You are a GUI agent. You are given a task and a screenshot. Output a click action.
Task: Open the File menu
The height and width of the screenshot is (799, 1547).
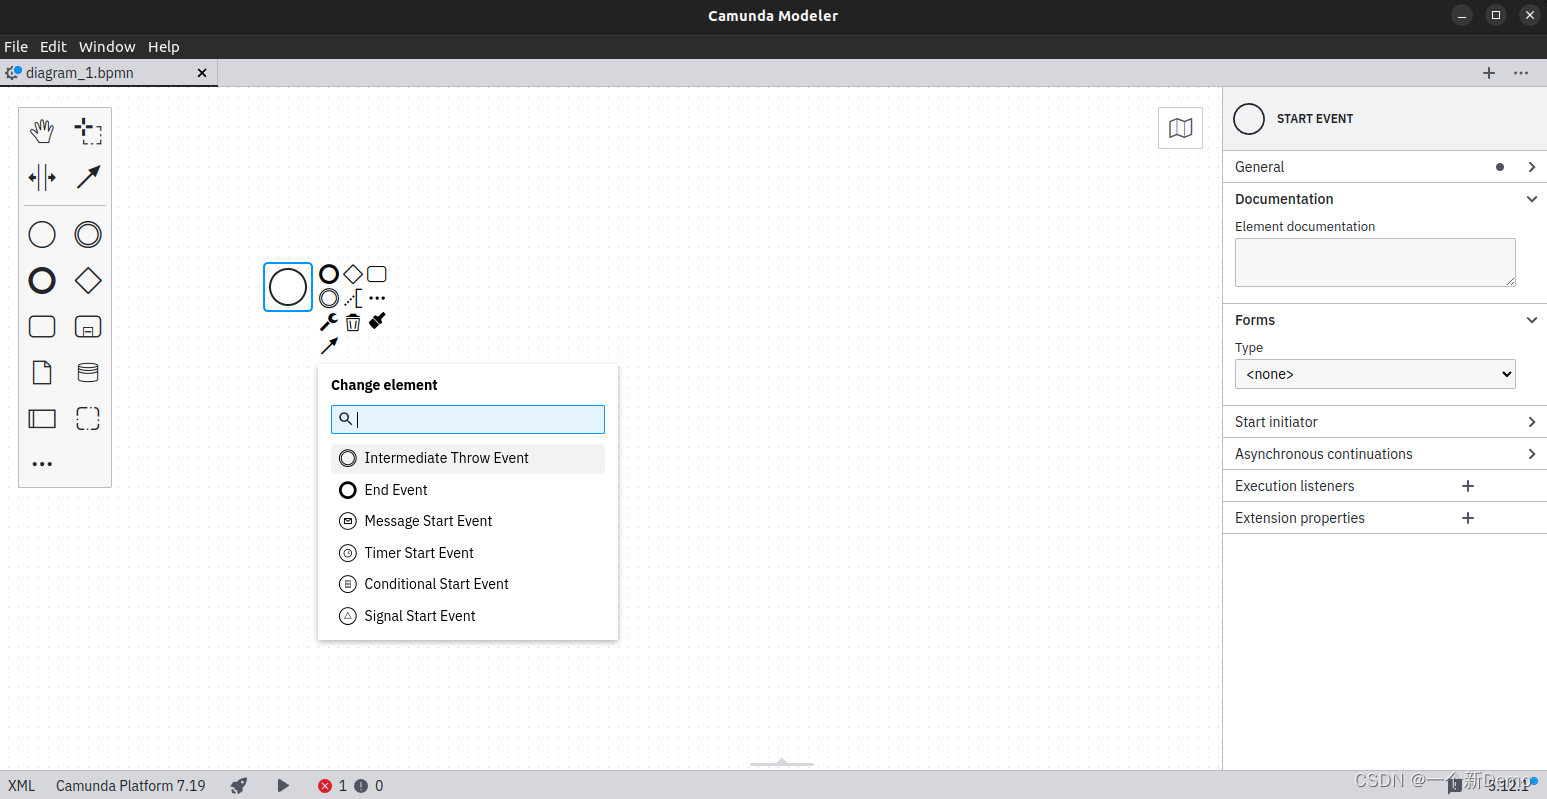point(16,47)
